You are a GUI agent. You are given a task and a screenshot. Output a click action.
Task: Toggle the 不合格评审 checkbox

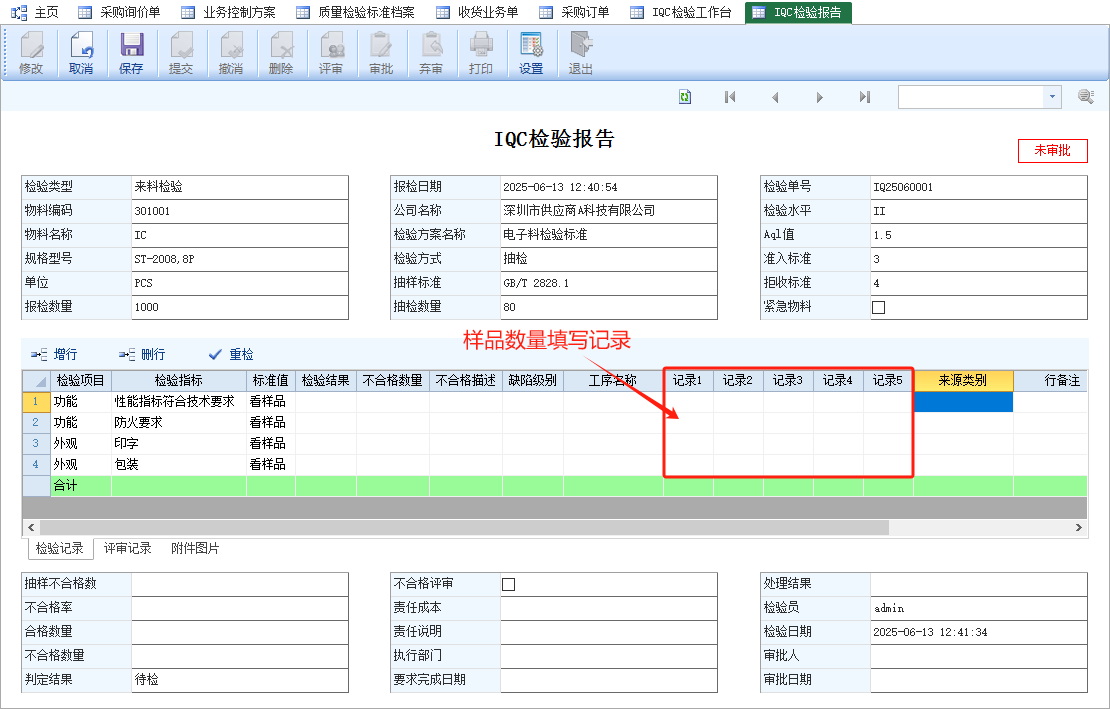point(508,584)
